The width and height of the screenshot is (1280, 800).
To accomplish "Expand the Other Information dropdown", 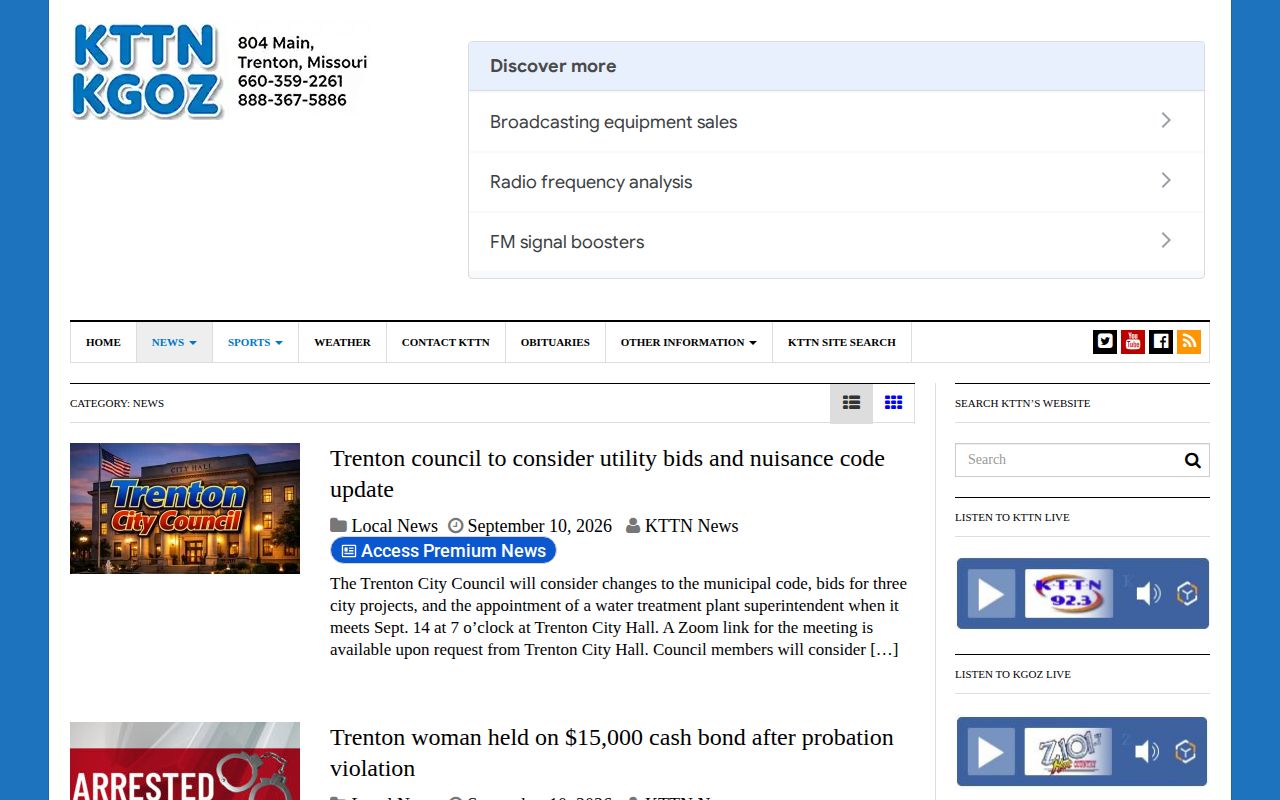I will pyautogui.click(x=688, y=342).
